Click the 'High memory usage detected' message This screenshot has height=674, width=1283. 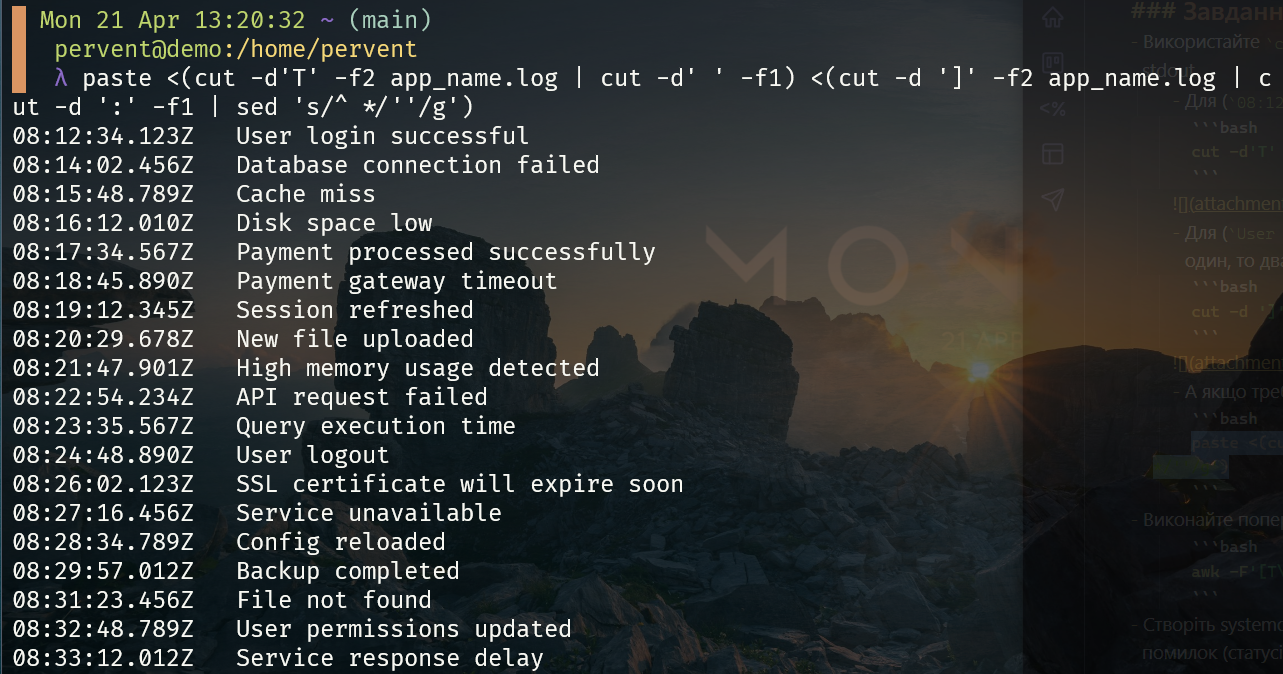[x=417, y=368]
